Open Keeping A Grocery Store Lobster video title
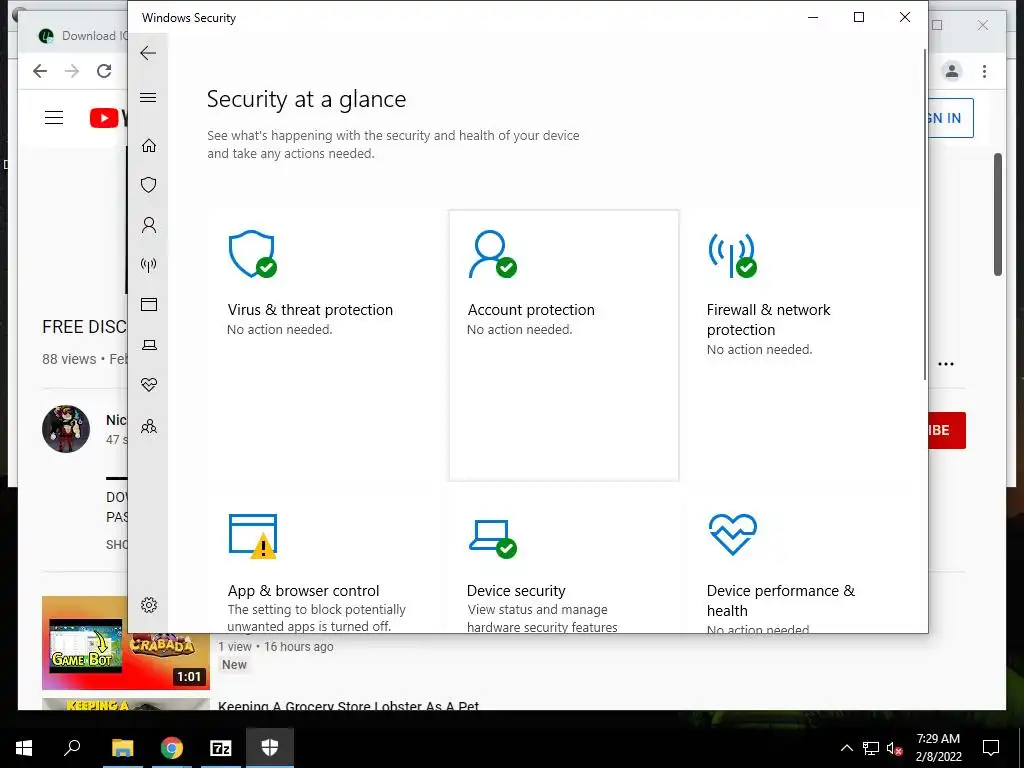Screen dimensions: 1024x768 click(x=348, y=706)
